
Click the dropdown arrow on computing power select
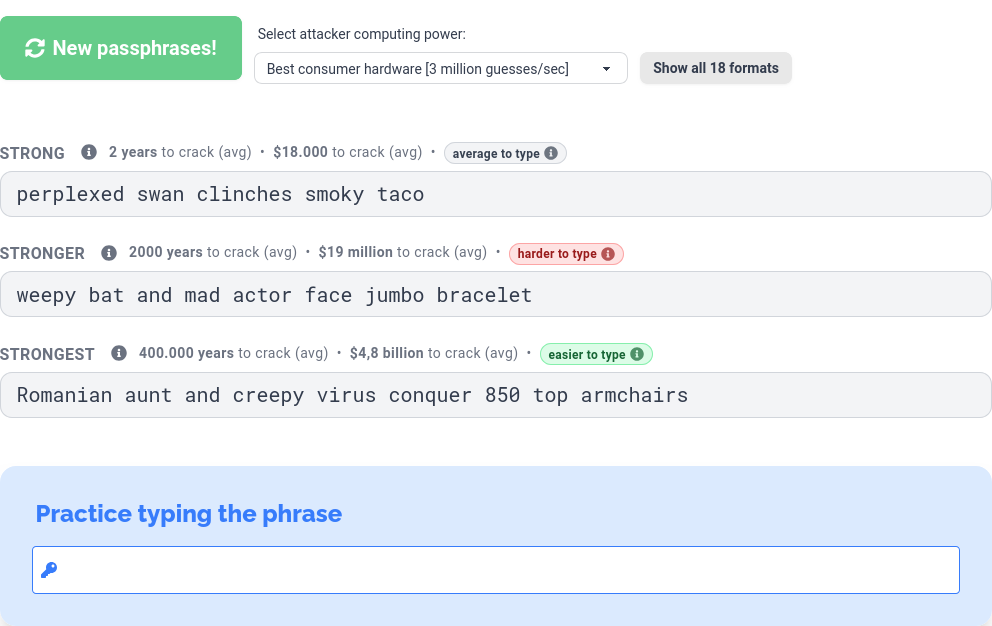(x=606, y=69)
